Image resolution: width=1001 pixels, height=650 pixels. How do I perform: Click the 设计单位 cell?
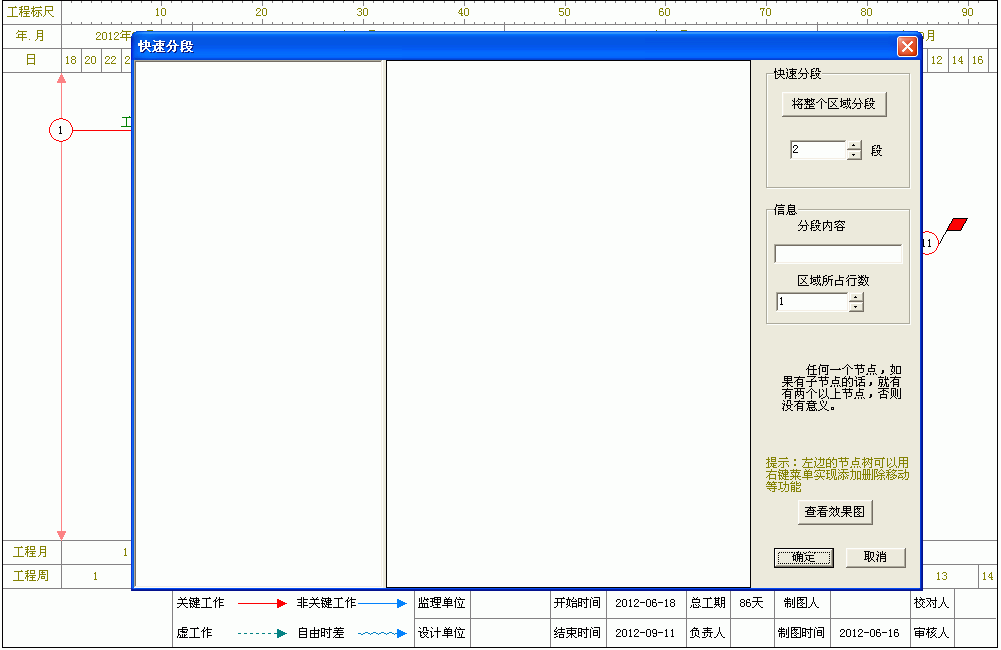[442, 633]
